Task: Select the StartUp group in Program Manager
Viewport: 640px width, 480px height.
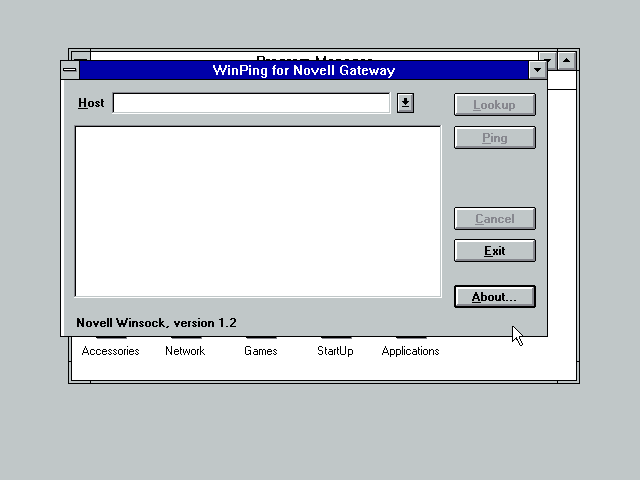Action: (x=335, y=351)
